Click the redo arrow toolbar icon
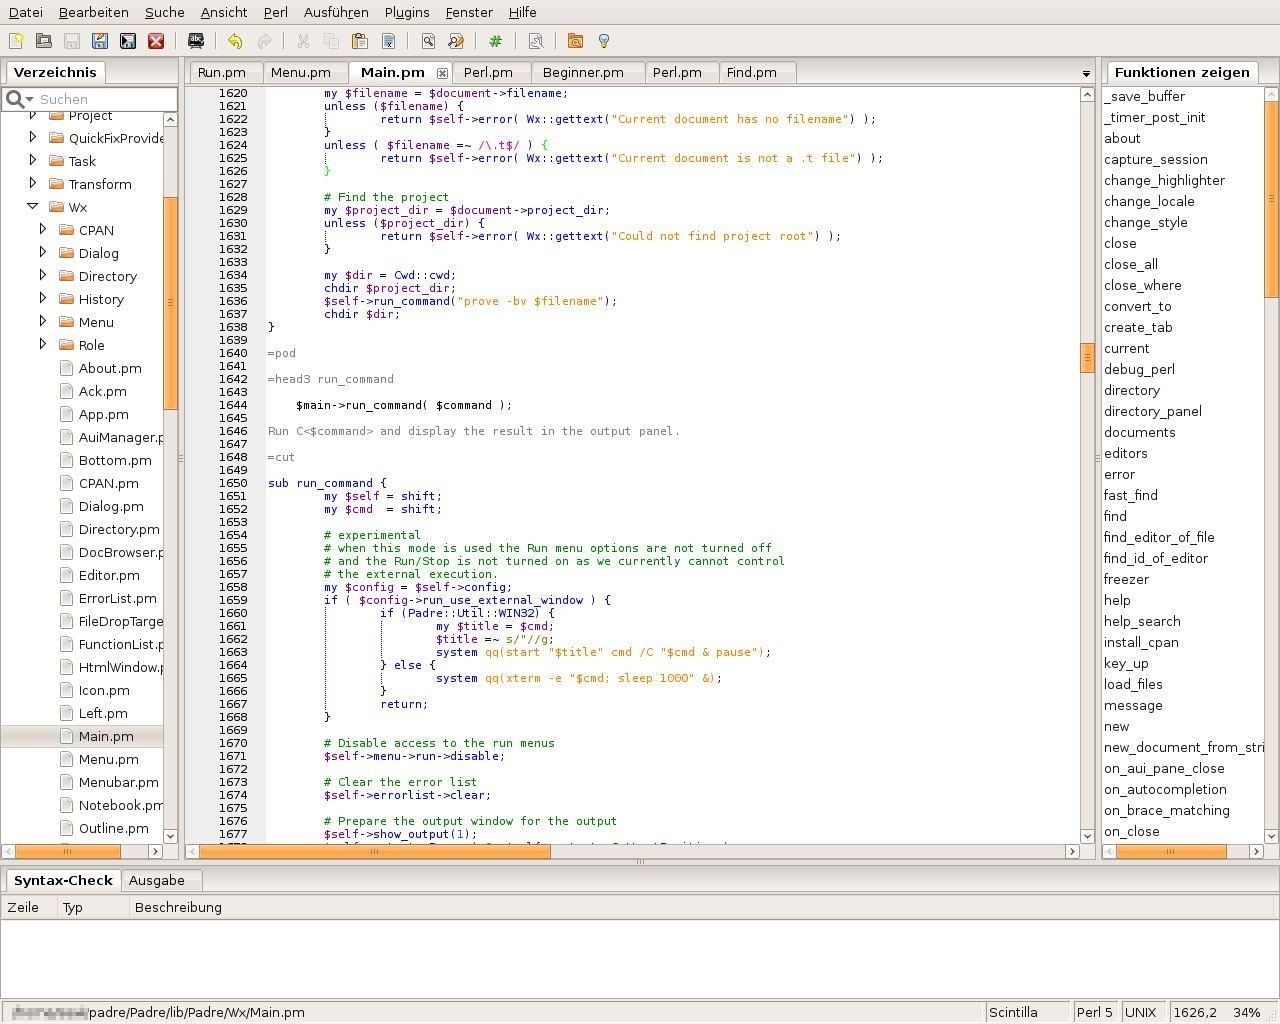 point(264,41)
